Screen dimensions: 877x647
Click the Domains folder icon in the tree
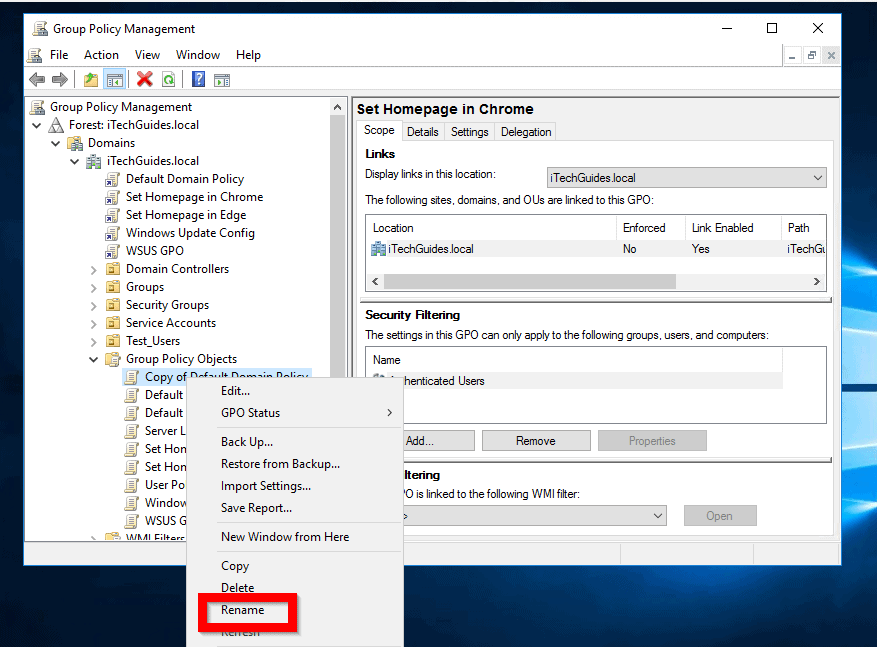(77, 142)
